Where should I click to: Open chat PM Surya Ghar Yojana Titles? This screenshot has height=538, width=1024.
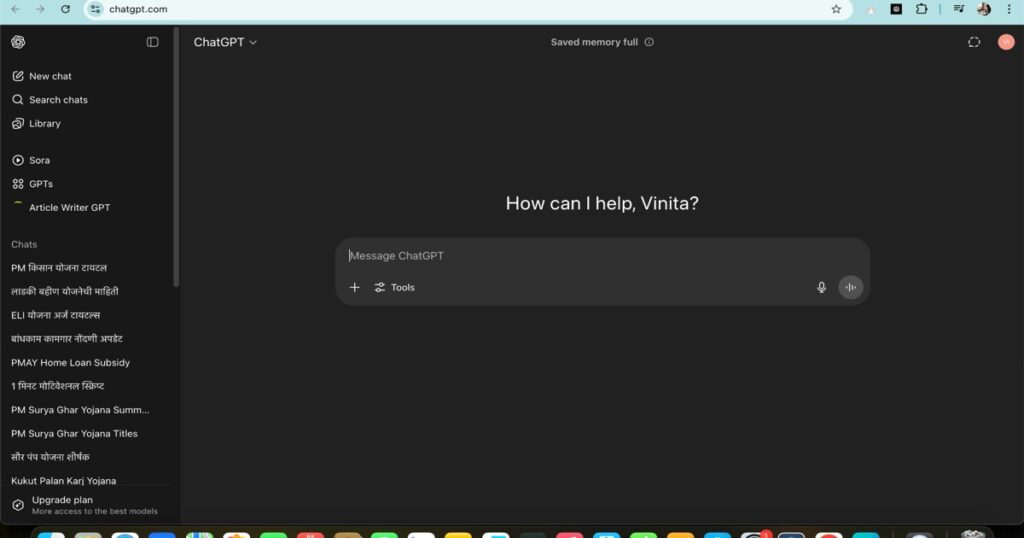(x=74, y=433)
